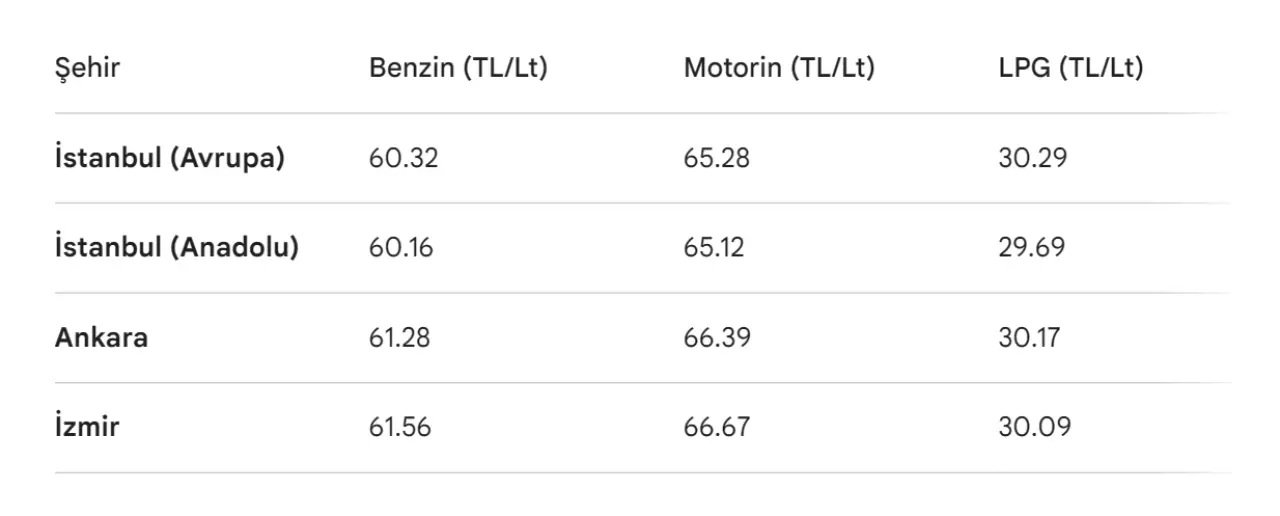Click İzmir motorin price 66.67

(716, 428)
